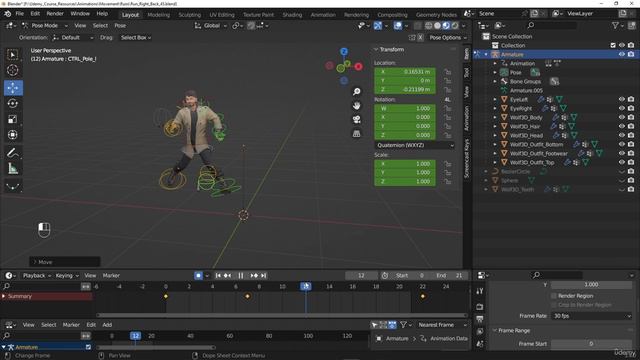Toggle use preview range clock icon
Image resolution: width=640 pixels, height=360 pixels.
tap(384, 276)
